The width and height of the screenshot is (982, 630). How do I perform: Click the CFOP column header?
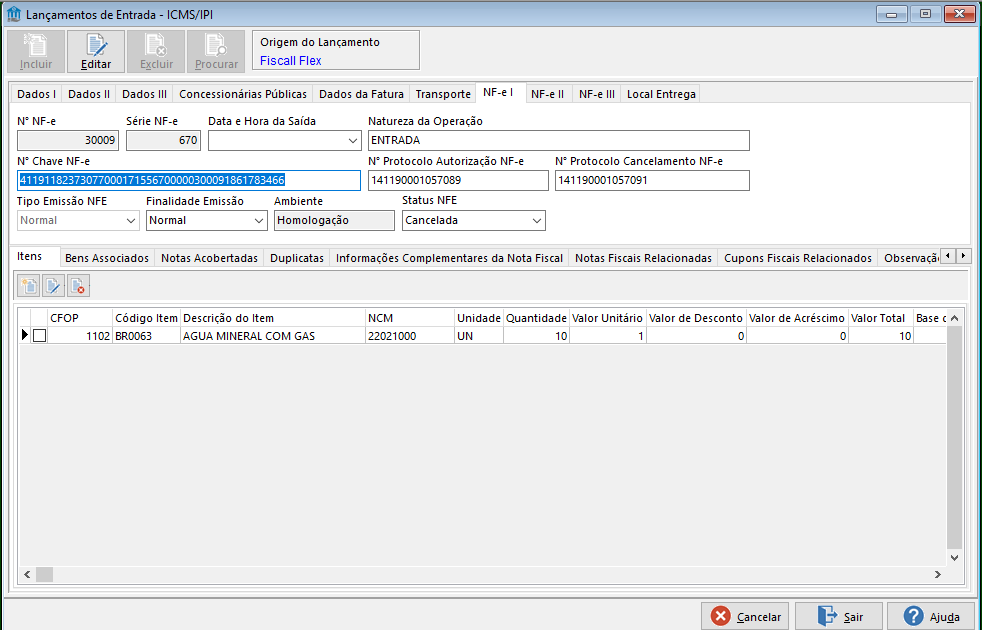pos(80,318)
